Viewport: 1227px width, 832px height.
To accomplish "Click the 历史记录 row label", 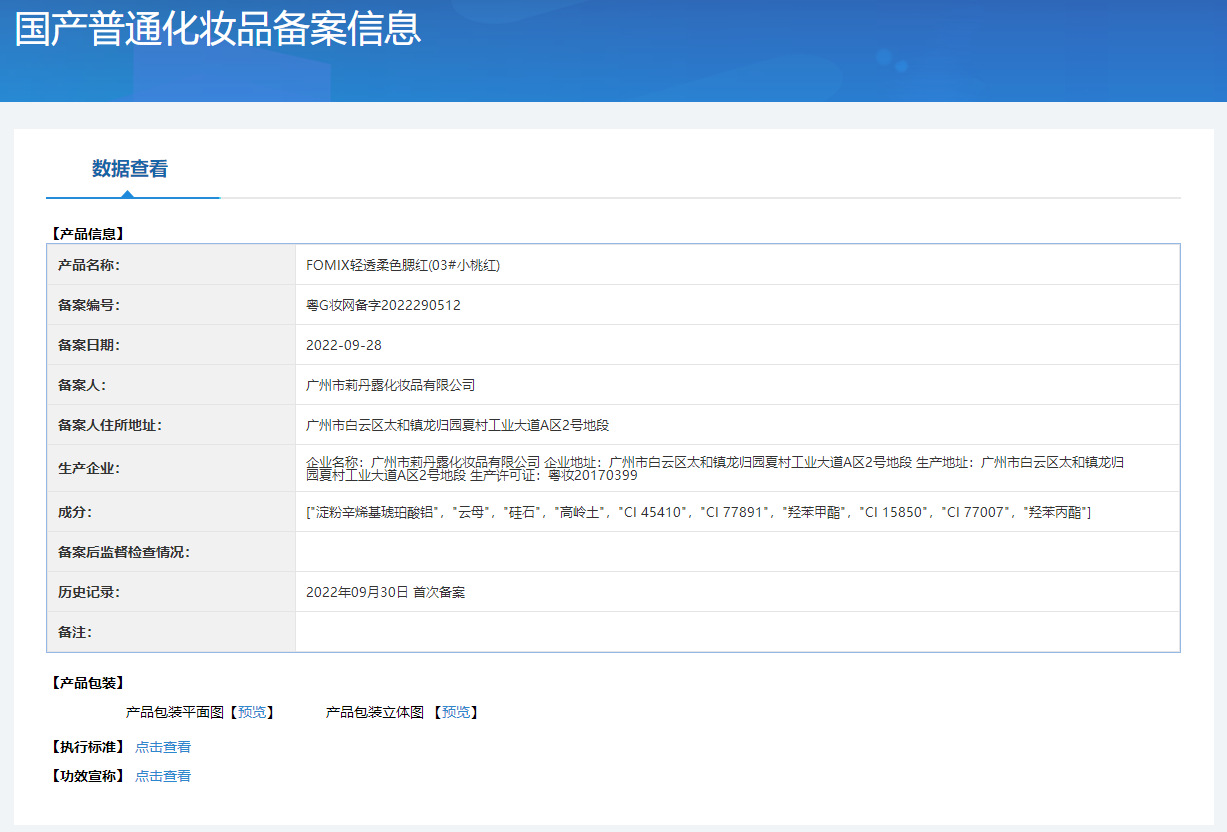I will pyautogui.click(x=89, y=592).
